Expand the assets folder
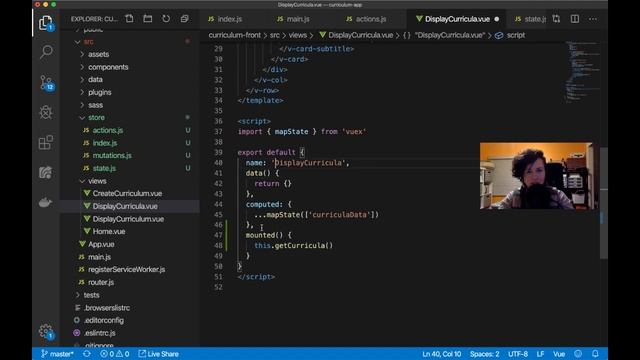Image resolution: width=640 pixels, height=360 pixels. click(98, 54)
